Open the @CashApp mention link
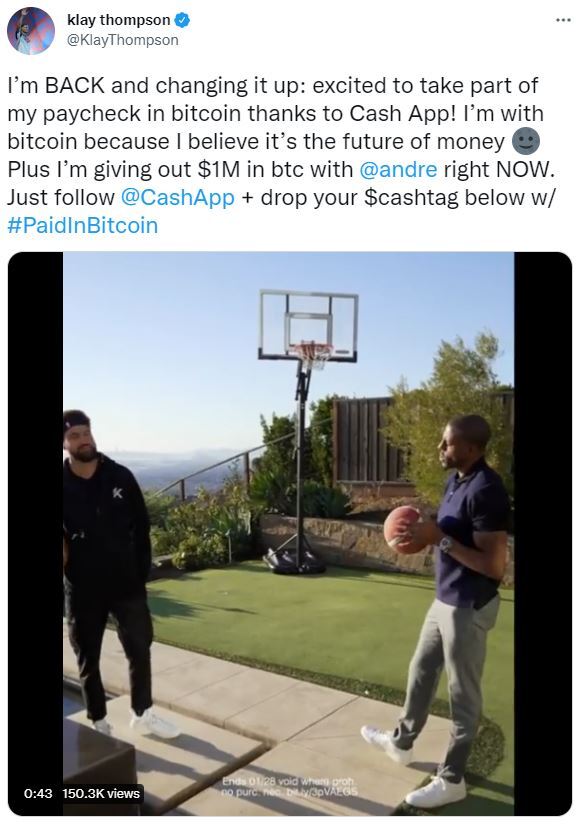 point(178,197)
